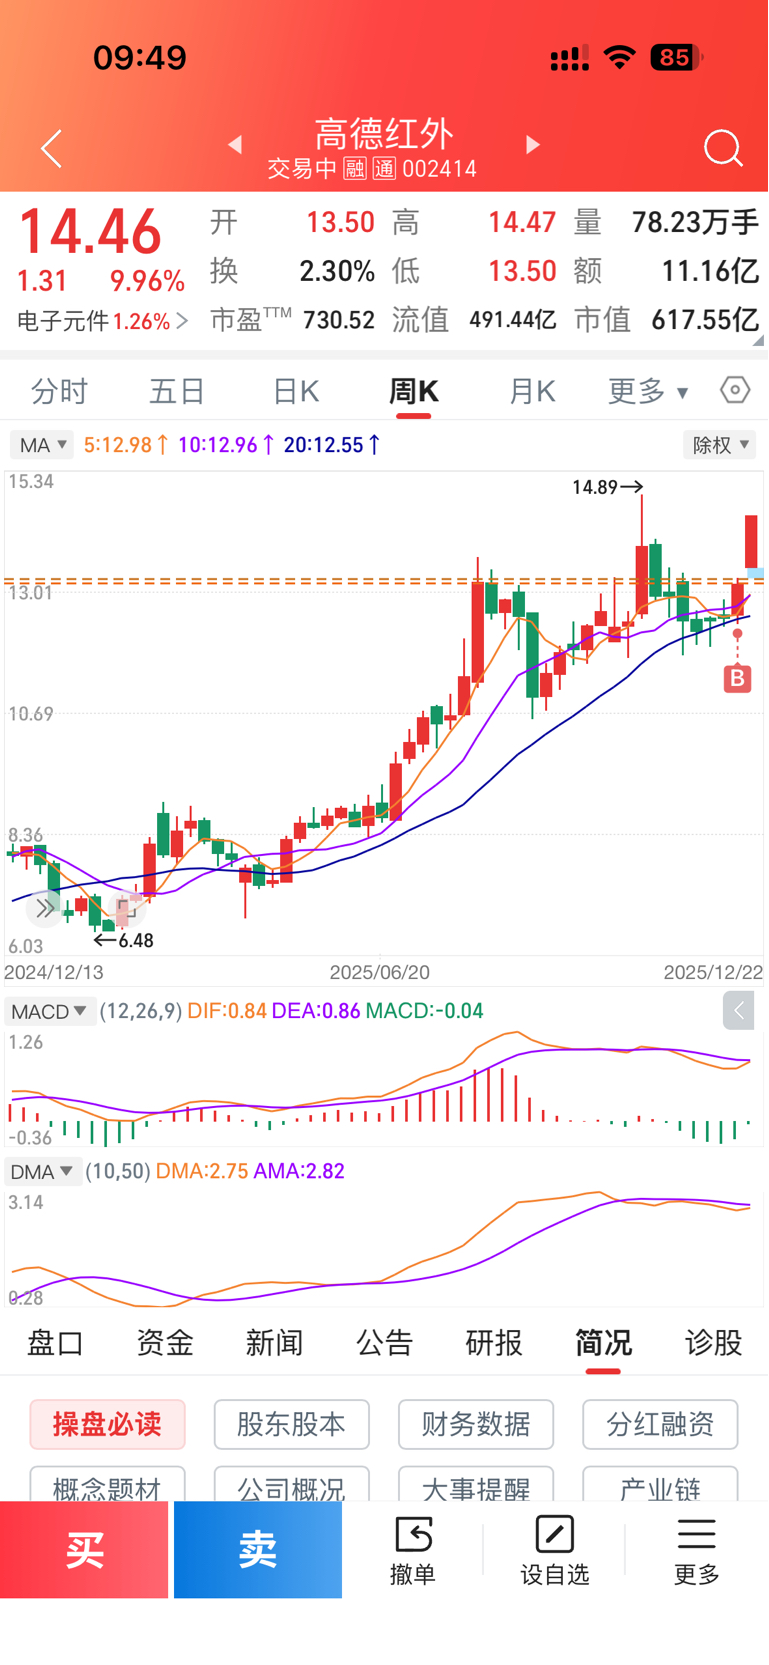The image size is (769, 1665).
Task: Switch to 日K chart tab
Action: click(x=296, y=391)
